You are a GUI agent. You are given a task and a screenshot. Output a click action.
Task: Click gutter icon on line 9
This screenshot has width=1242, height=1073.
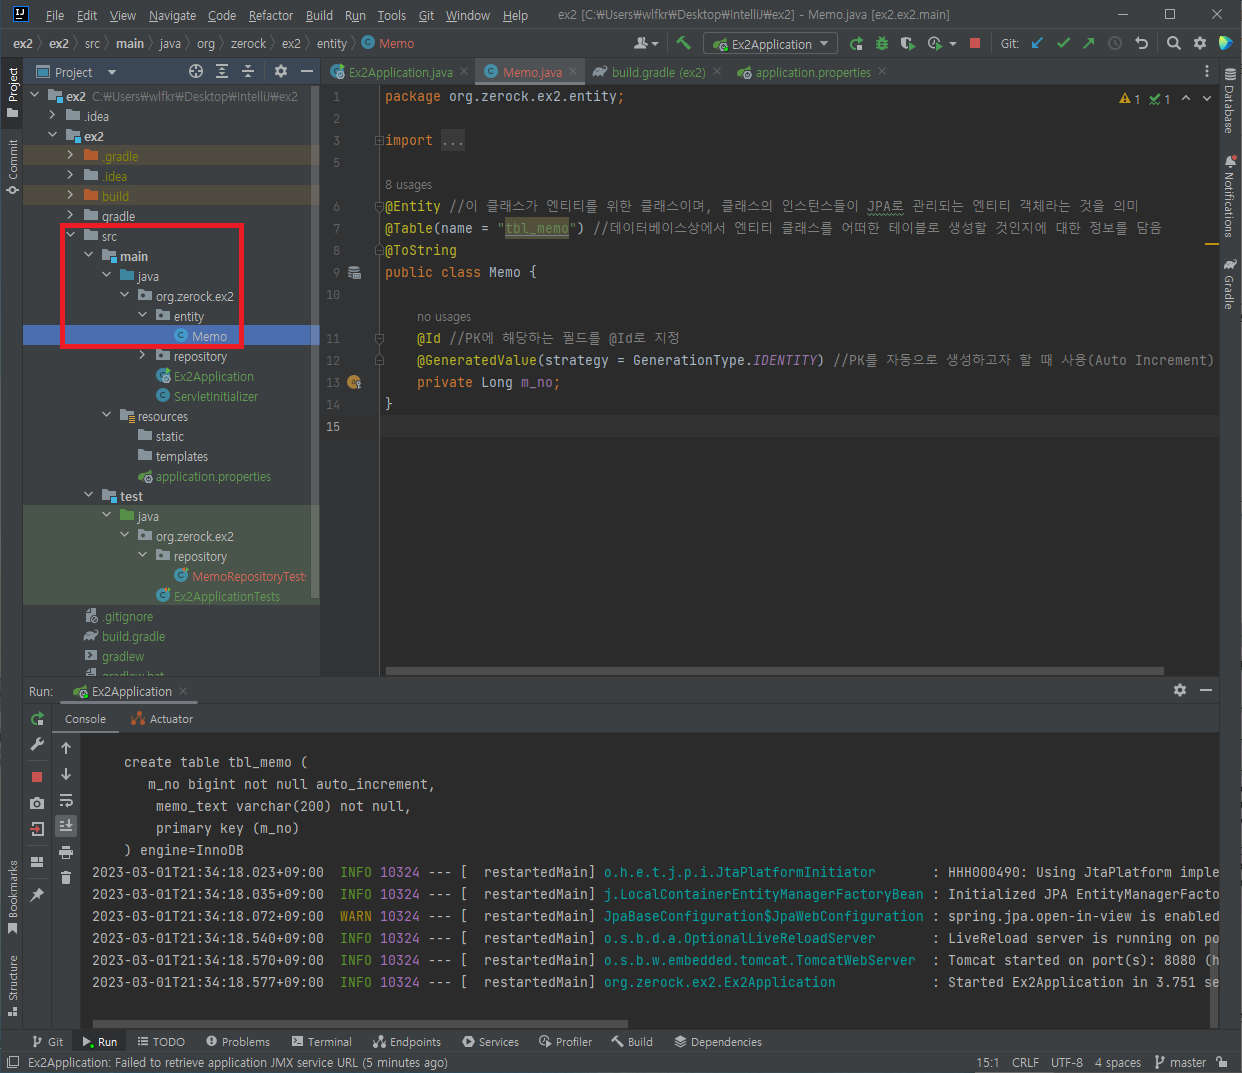[354, 272]
